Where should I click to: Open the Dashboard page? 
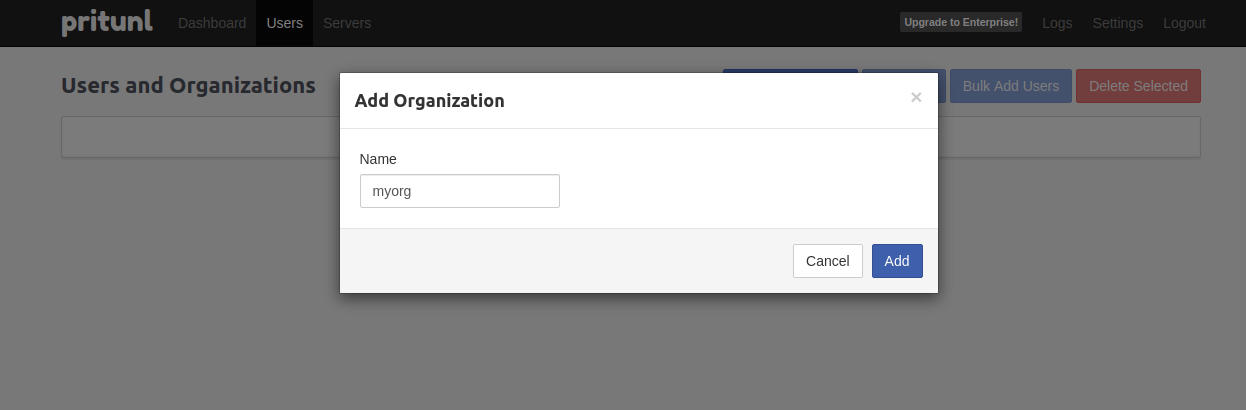click(212, 23)
